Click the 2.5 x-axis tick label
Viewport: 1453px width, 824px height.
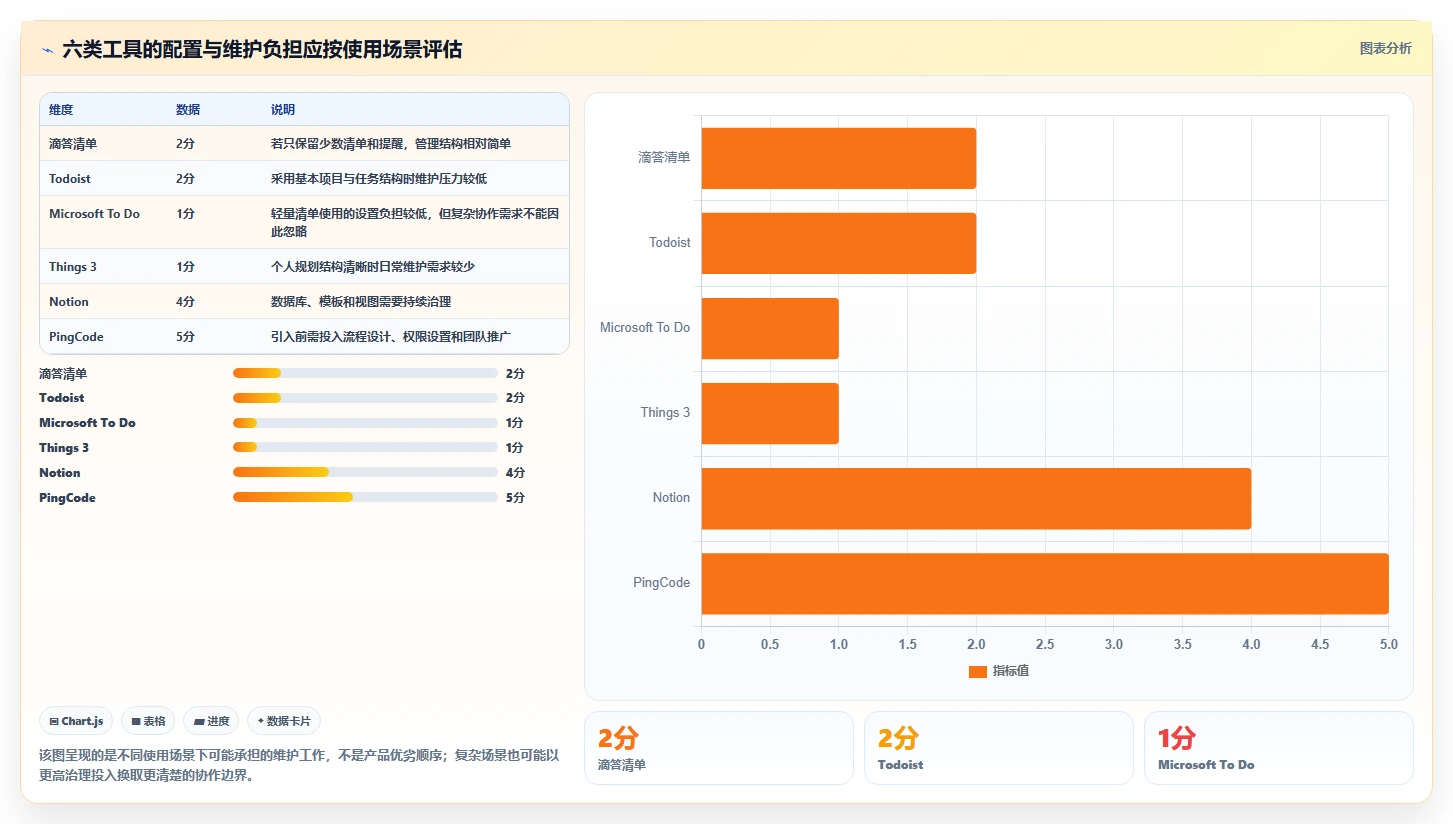1045,644
